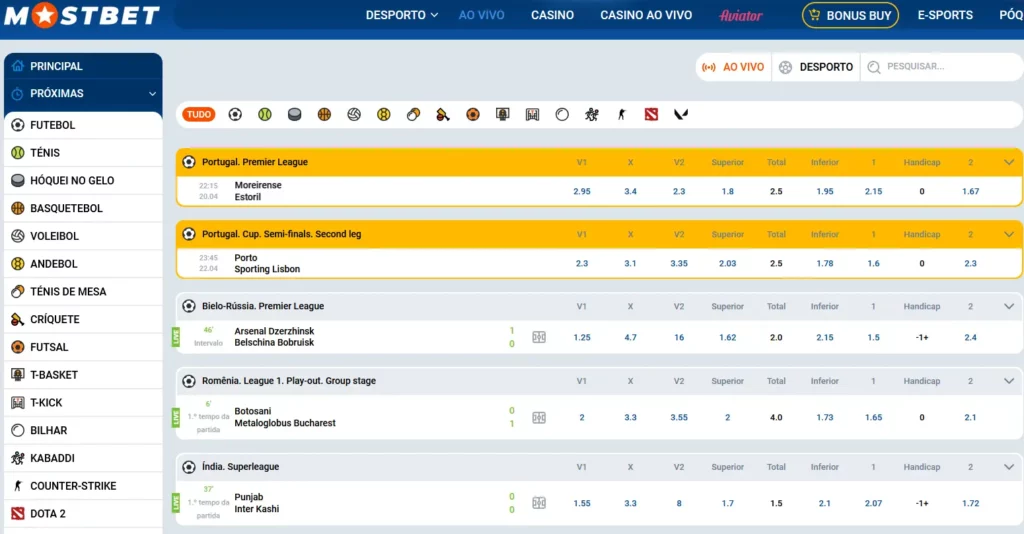The image size is (1024, 534).
Task: Select V2 odds 16 for Belschina Bobruisk
Action: (679, 338)
